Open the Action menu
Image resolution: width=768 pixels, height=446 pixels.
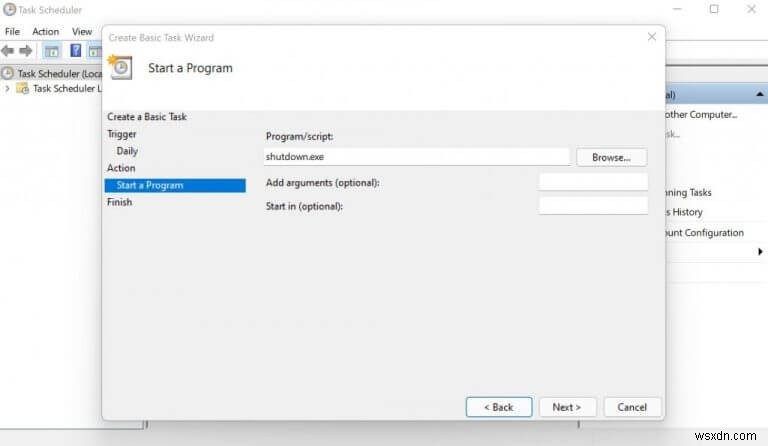point(46,31)
